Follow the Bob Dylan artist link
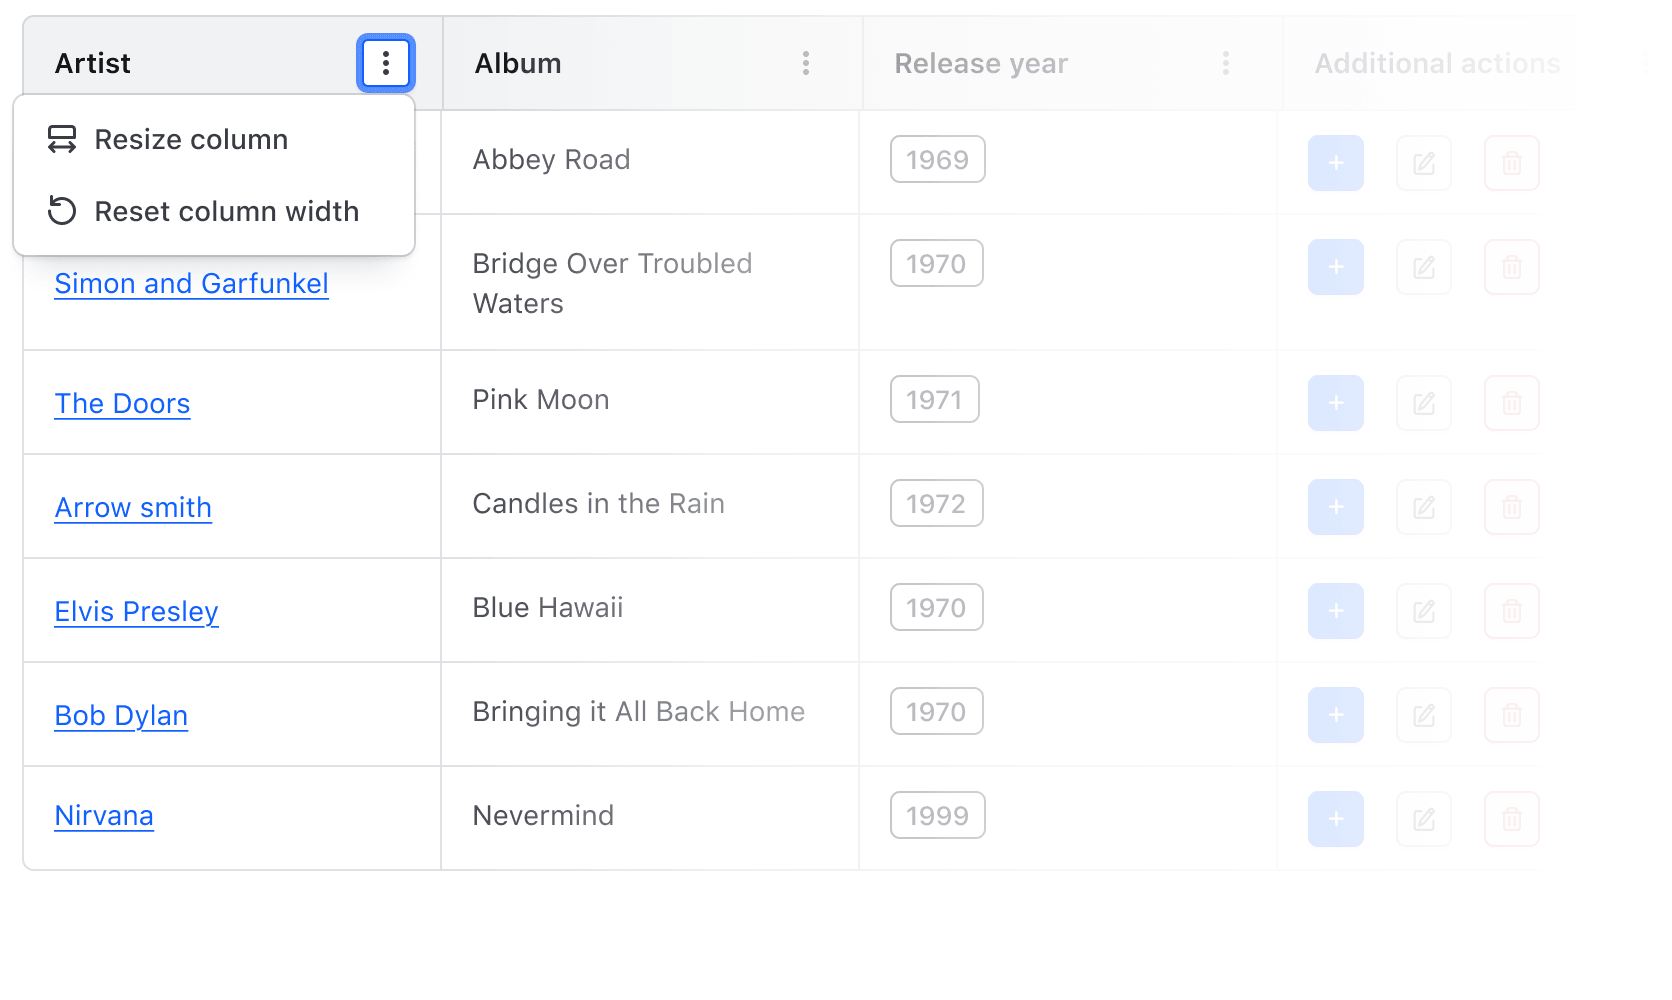 [121, 716]
